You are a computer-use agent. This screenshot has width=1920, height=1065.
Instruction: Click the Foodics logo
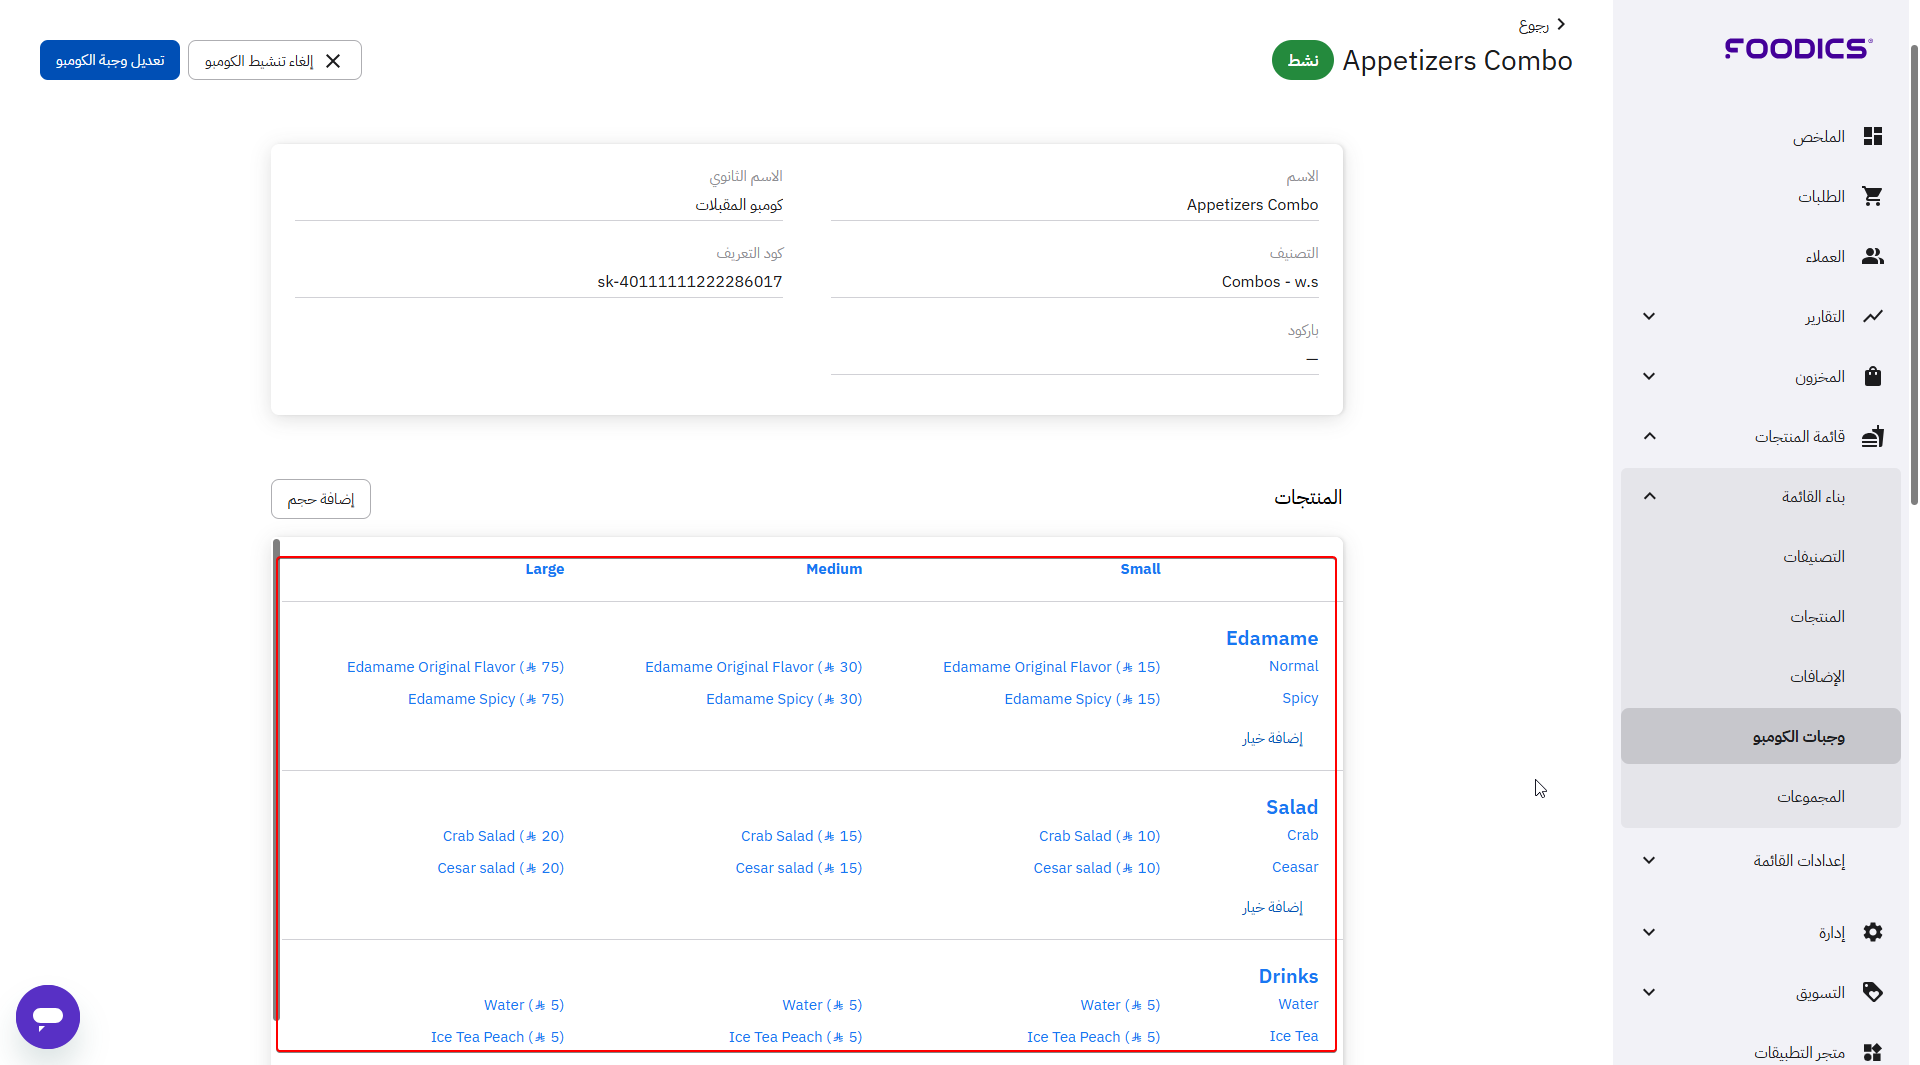pyautogui.click(x=1798, y=49)
